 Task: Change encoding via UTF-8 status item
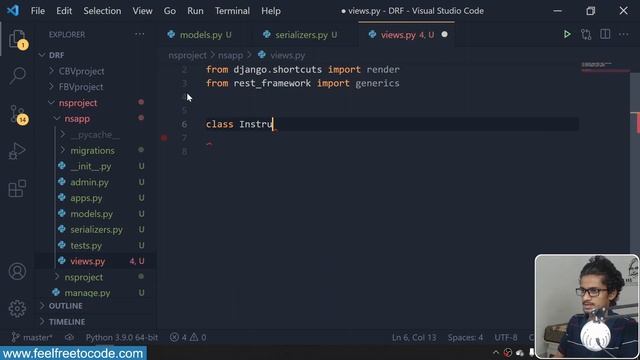click(x=506, y=338)
